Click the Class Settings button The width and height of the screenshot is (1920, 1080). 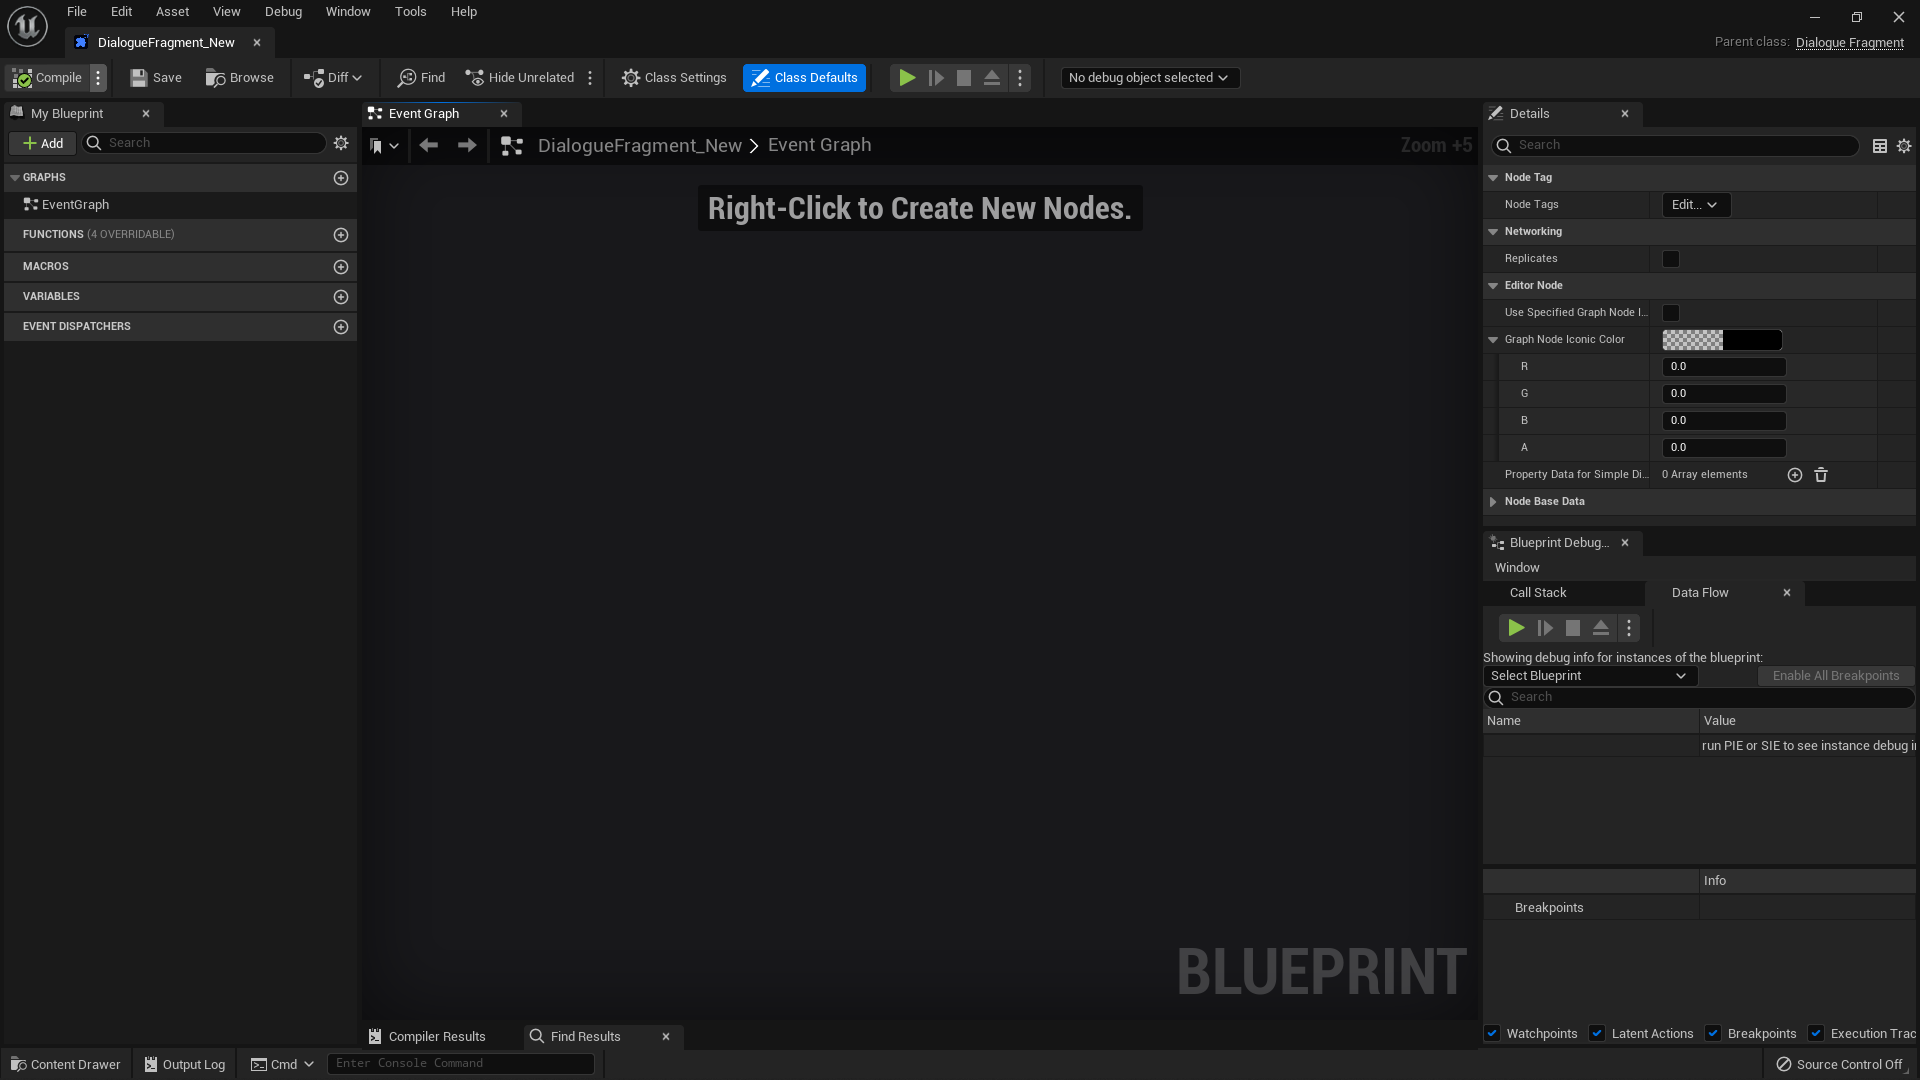(x=674, y=78)
